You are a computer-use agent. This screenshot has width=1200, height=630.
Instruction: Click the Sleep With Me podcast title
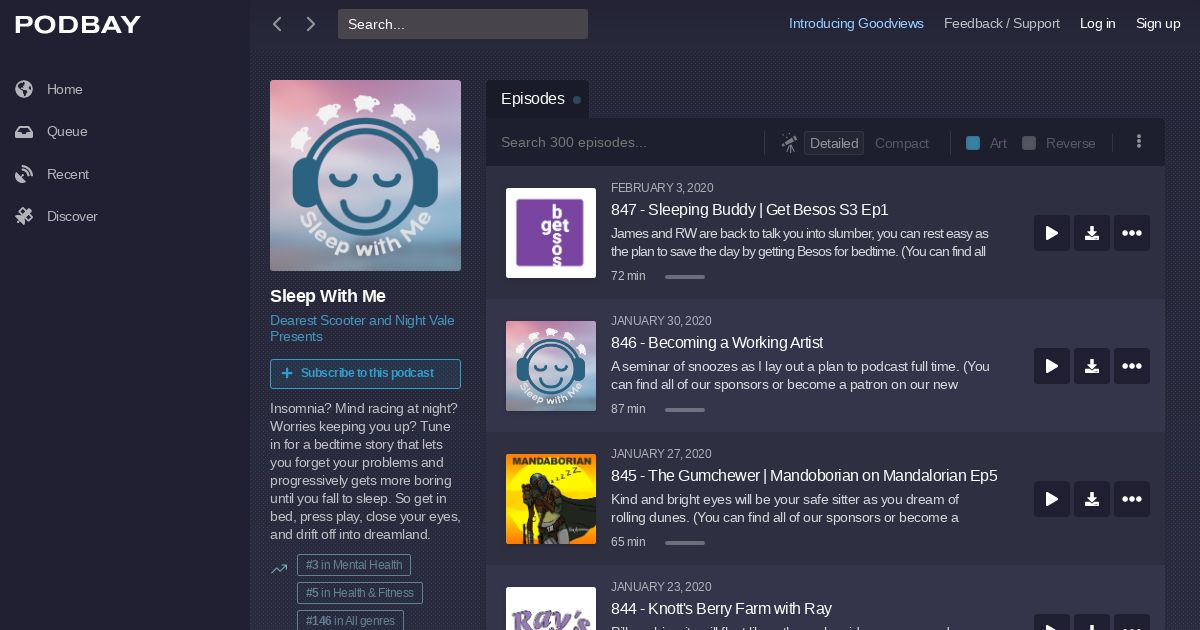tap(328, 296)
